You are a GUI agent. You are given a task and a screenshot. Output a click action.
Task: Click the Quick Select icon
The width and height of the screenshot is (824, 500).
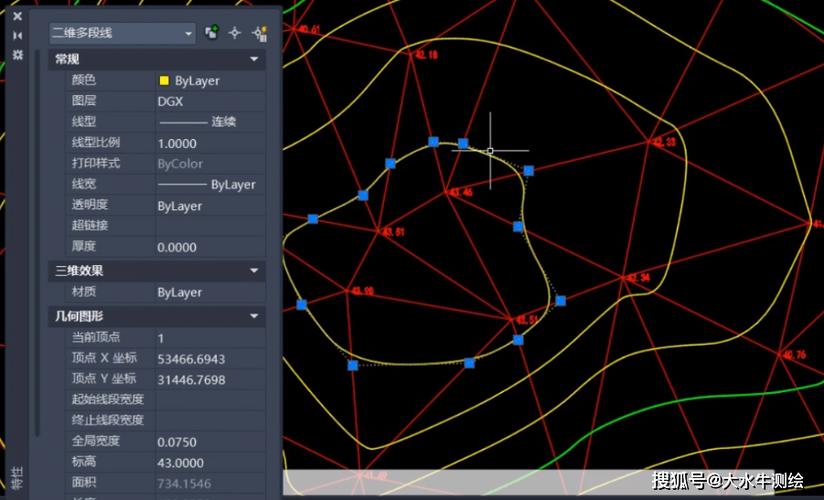coord(259,33)
